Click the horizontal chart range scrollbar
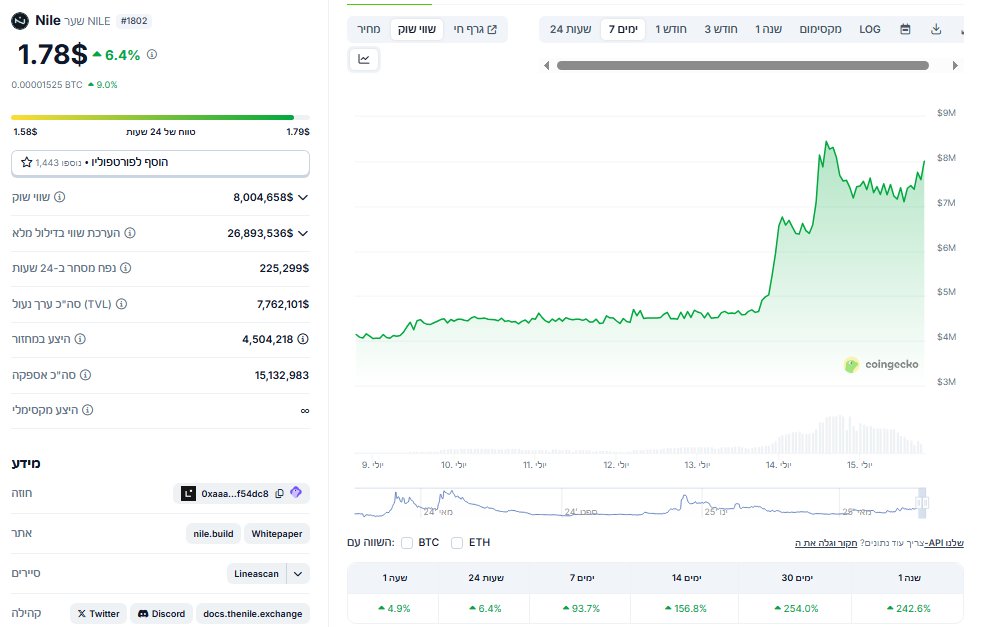 743,65
